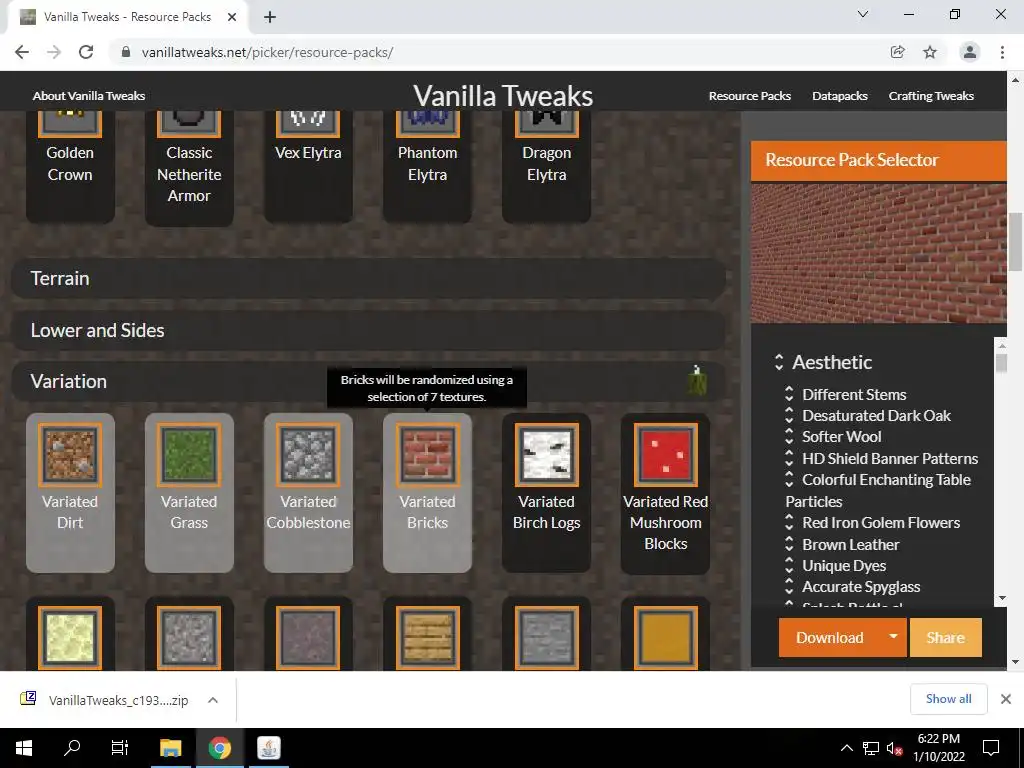Image resolution: width=1024 pixels, height=768 pixels.
Task: Click the gravel texture icon in bottom row
Action: (x=189, y=637)
